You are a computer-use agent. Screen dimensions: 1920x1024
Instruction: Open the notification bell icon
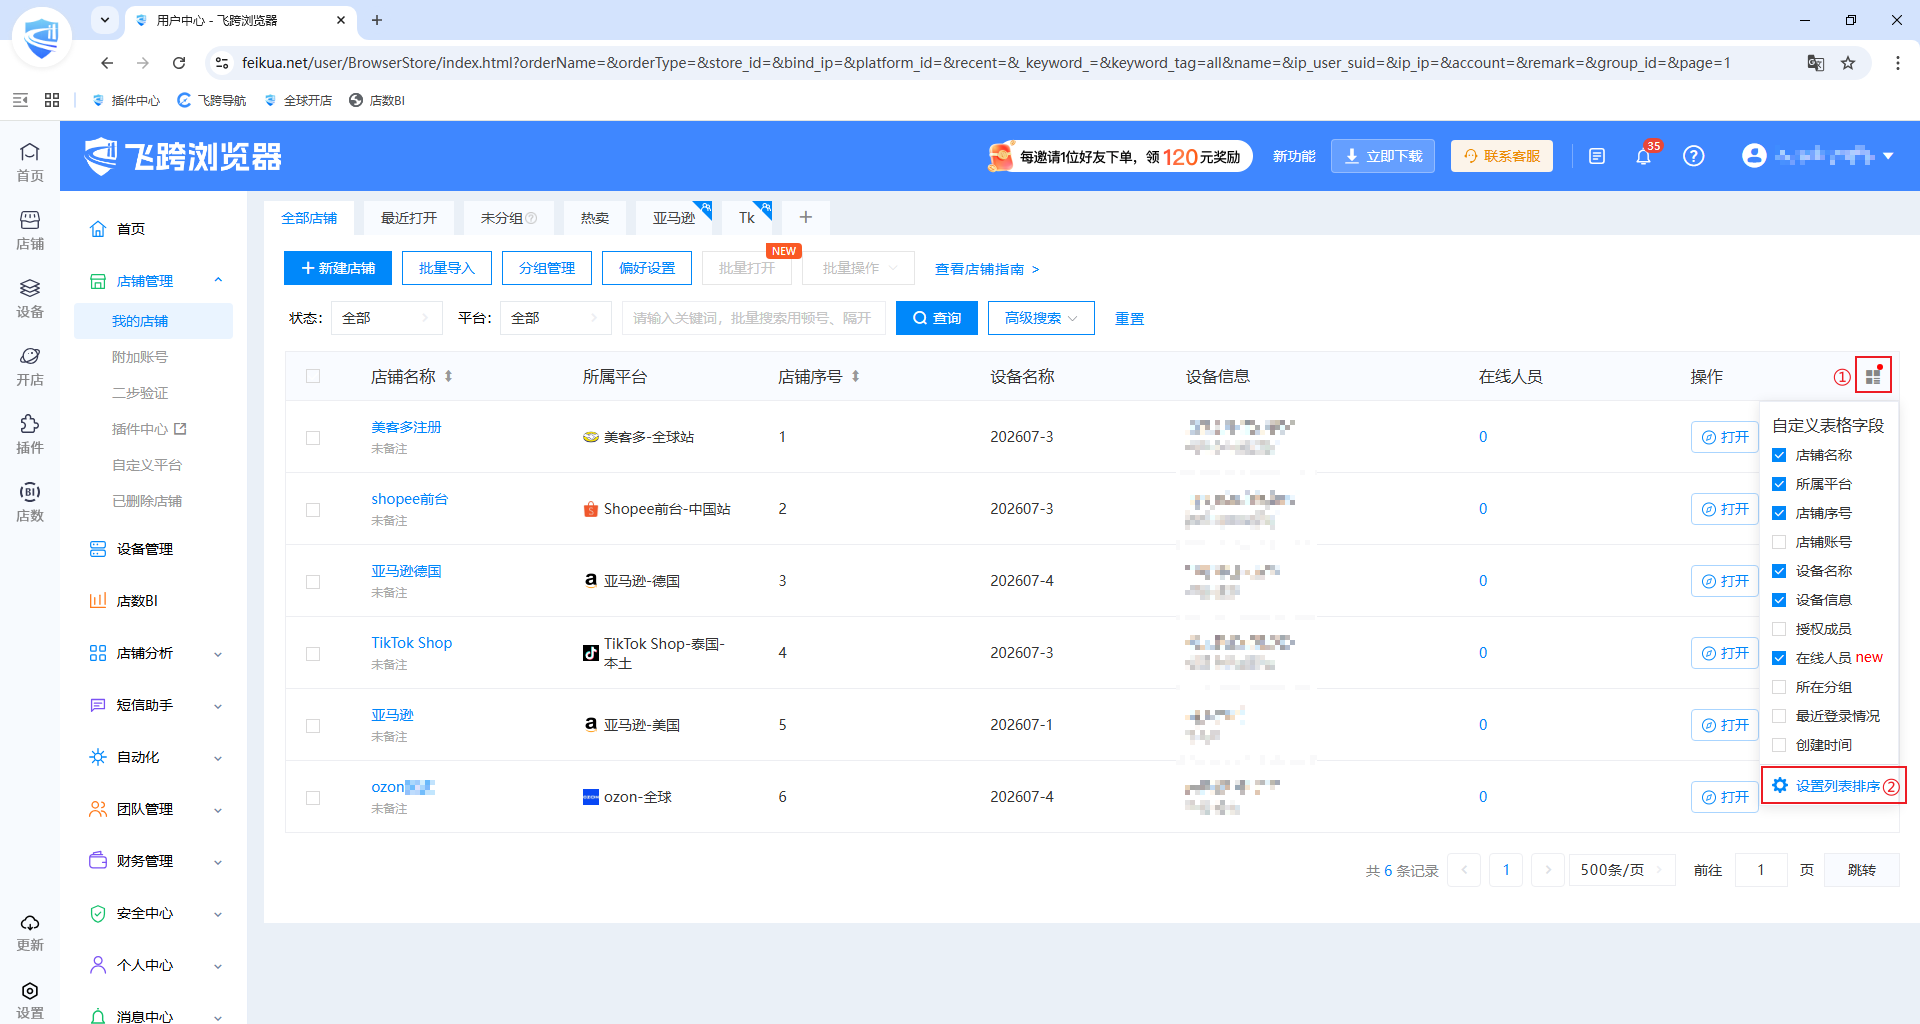pos(1643,156)
